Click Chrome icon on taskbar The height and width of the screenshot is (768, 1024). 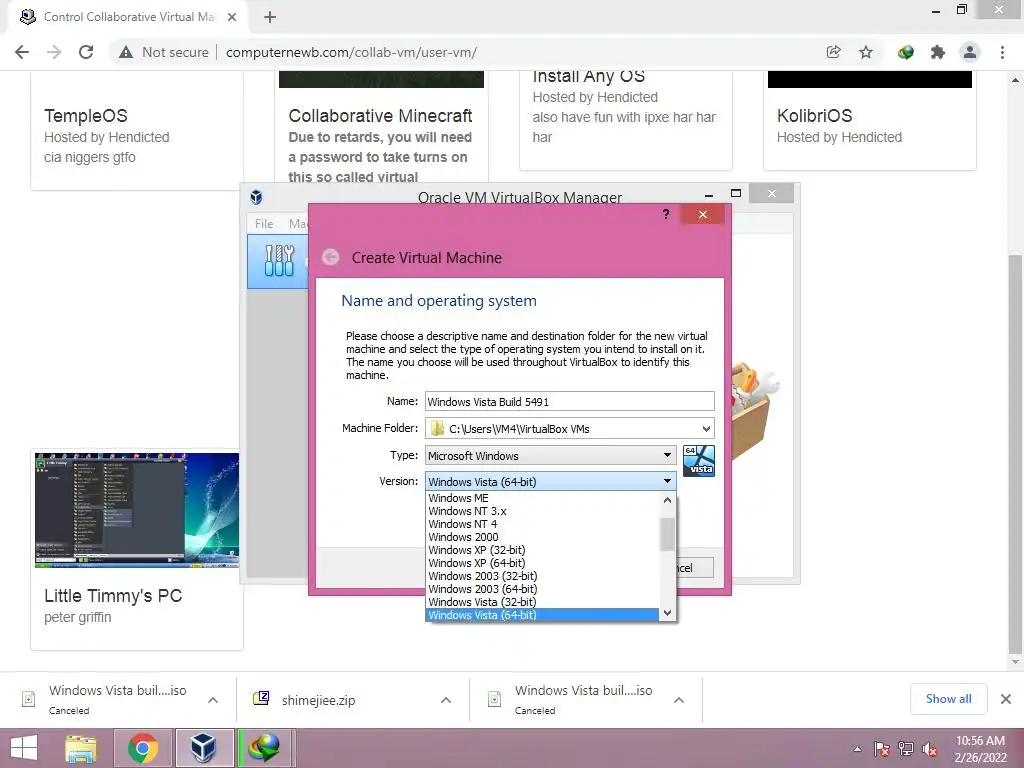(143, 748)
